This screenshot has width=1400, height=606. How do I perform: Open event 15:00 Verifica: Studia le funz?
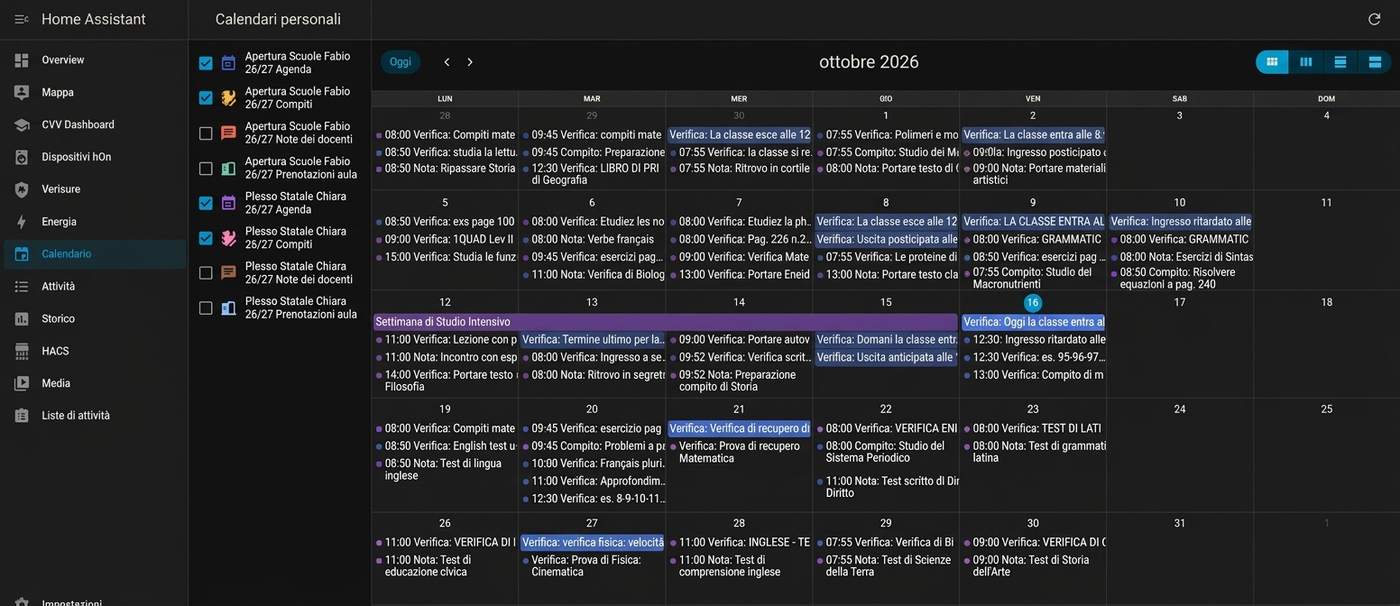coord(445,258)
